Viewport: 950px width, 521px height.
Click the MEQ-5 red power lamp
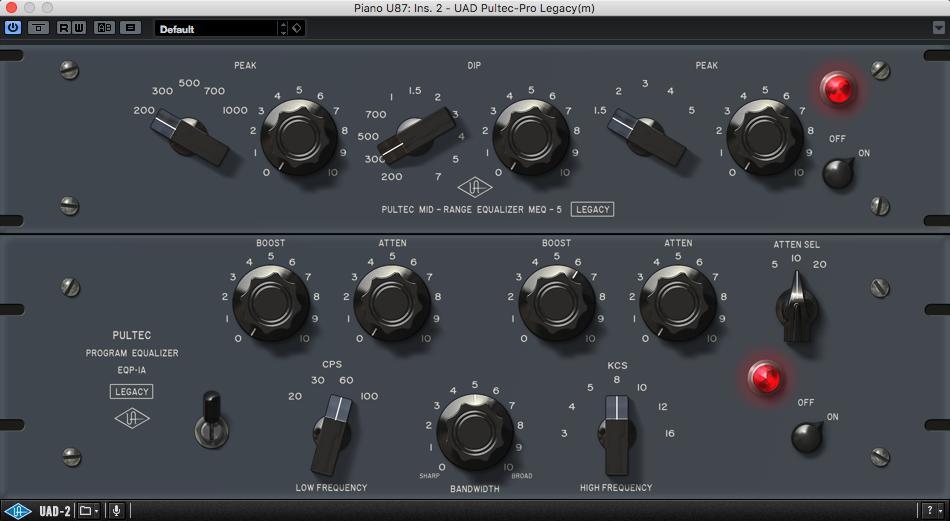coord(839,89)
